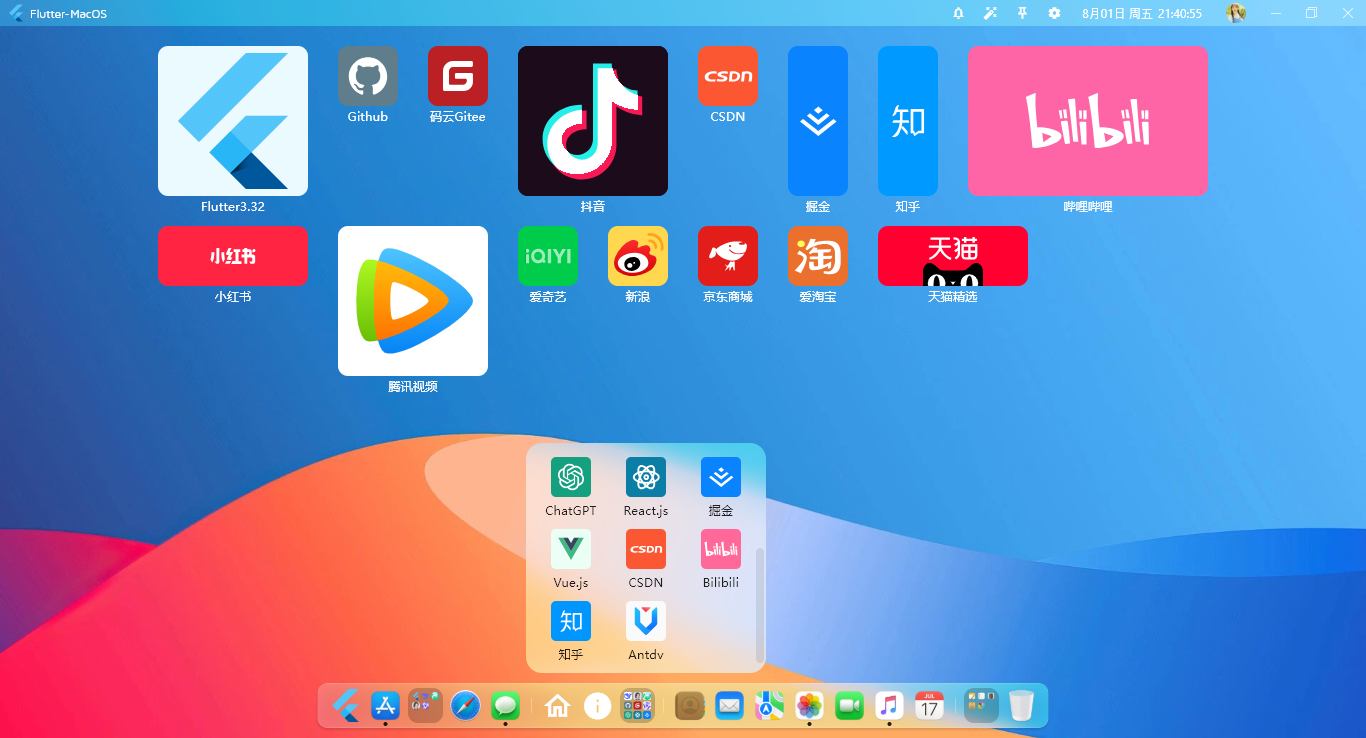Launch 天猫精选 from the desktop
The image size is (1366, 738).
(x=952, y=256)
